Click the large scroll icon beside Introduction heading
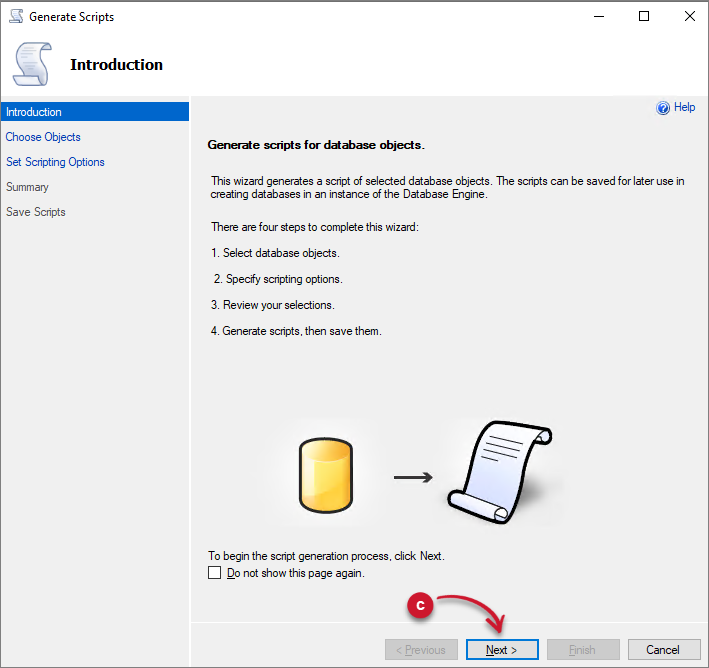The height and width of the screenshot is (668, 709). coord(33,64)
